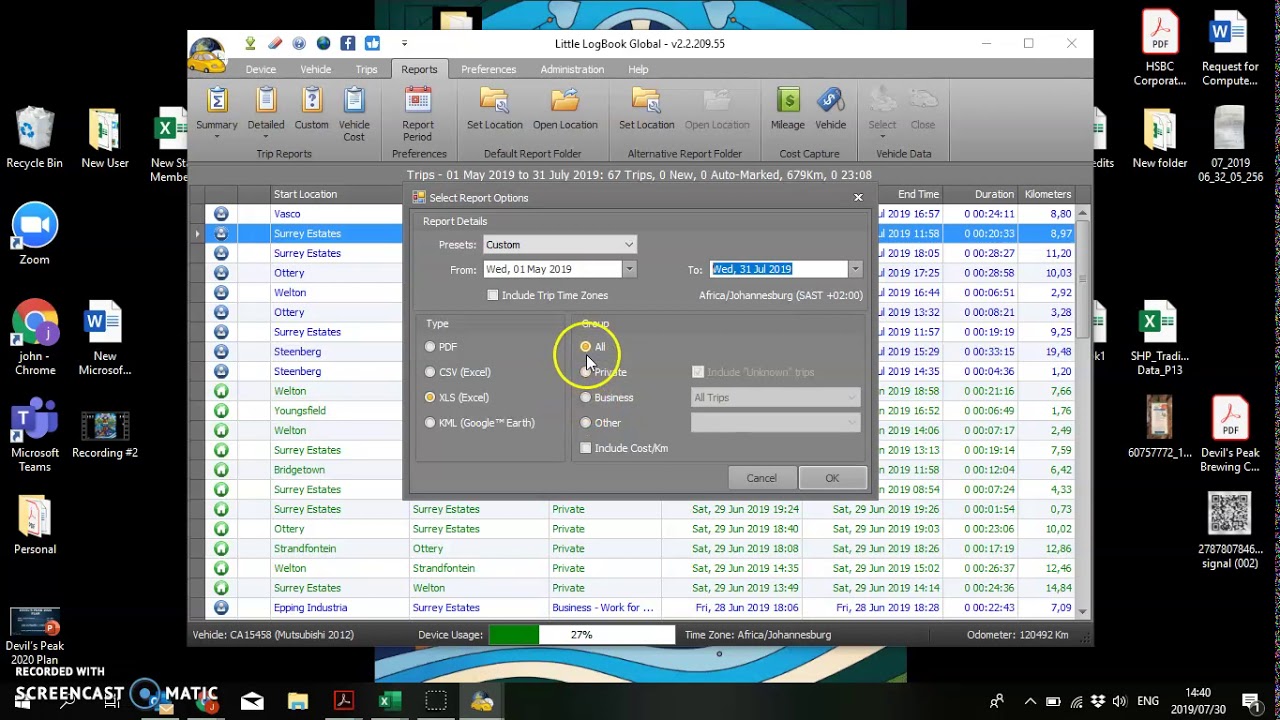The image size is (1280, 720).
Task: Open the Vehicle Cost report
Action: click(x=354, y=115)
